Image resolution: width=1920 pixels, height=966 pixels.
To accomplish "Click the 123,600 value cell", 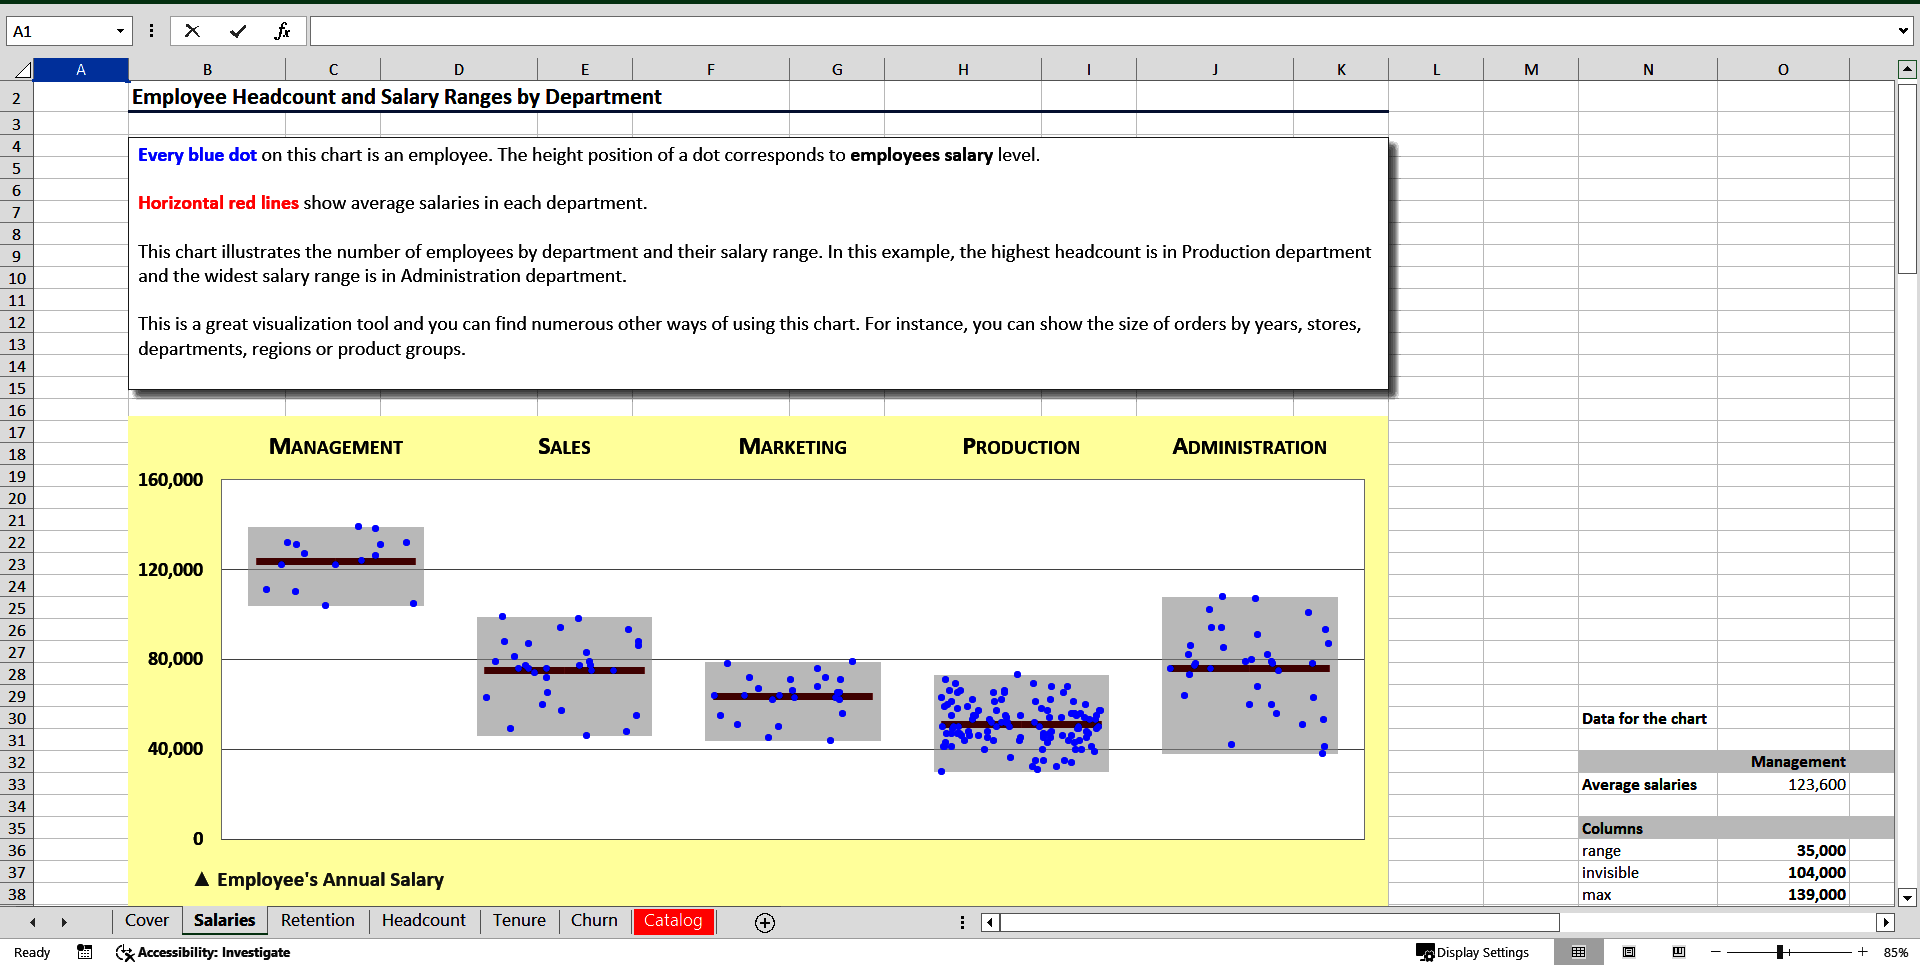I will tap(1783, 784).
